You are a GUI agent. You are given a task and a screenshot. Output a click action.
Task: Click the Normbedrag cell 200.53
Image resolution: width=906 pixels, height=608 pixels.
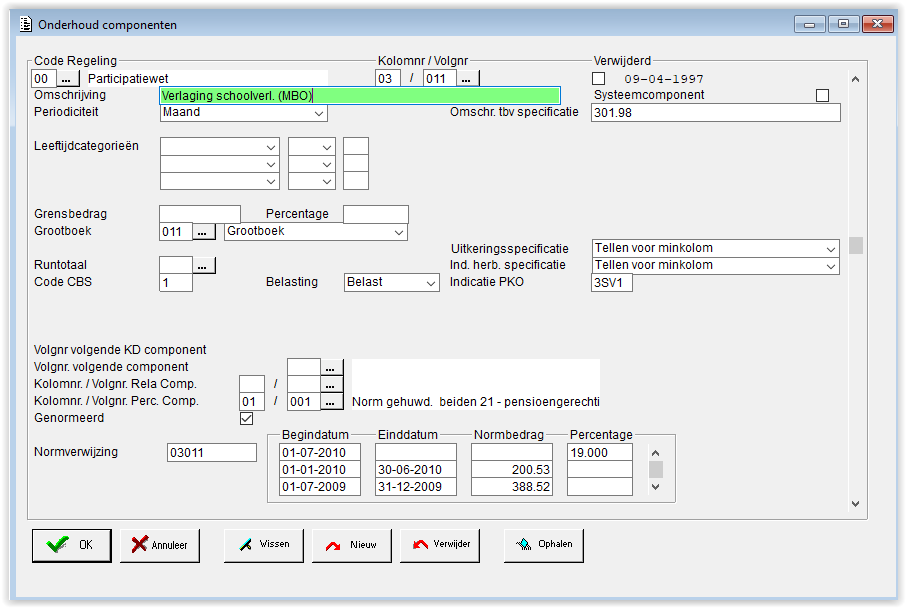512,470
